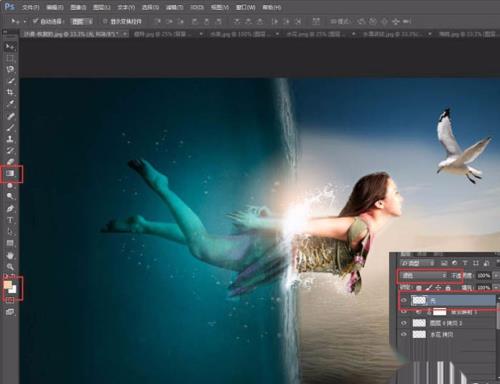Image resolution: width=500 pixels, height=384 pixels.
Task: Toggle the Auto-Select checkbox
Action: 35,21
